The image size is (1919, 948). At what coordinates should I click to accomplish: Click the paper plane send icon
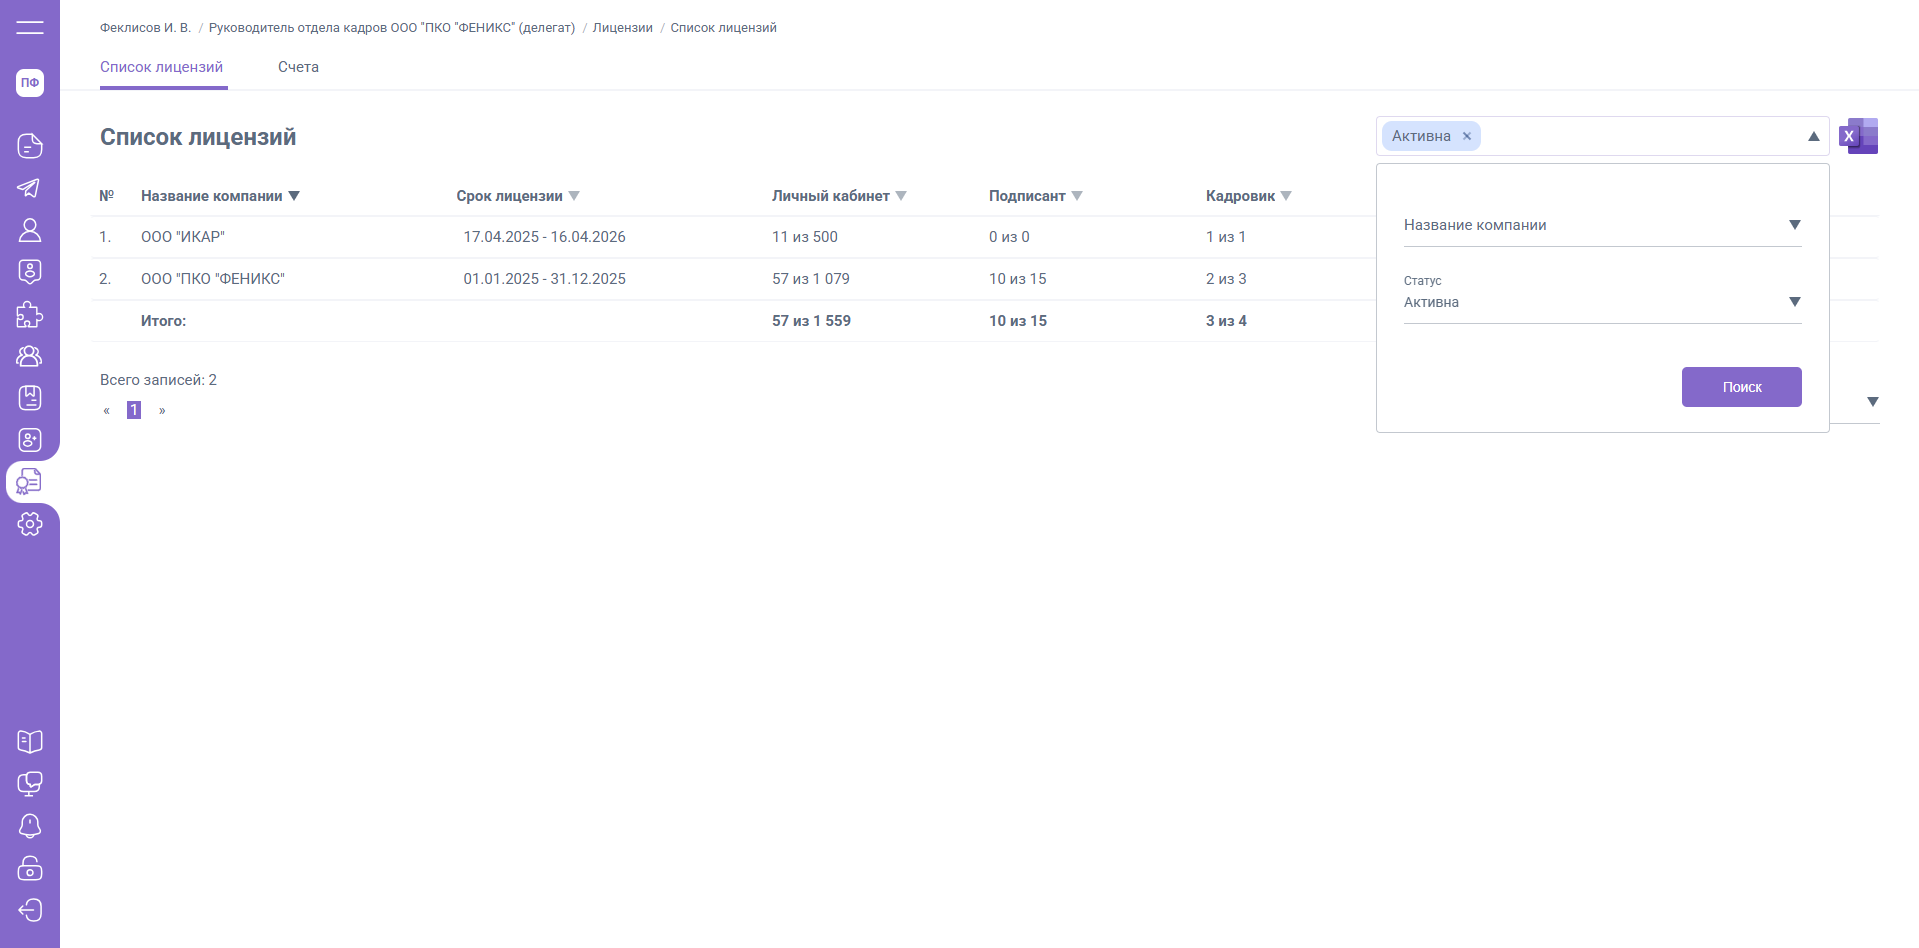30,188
